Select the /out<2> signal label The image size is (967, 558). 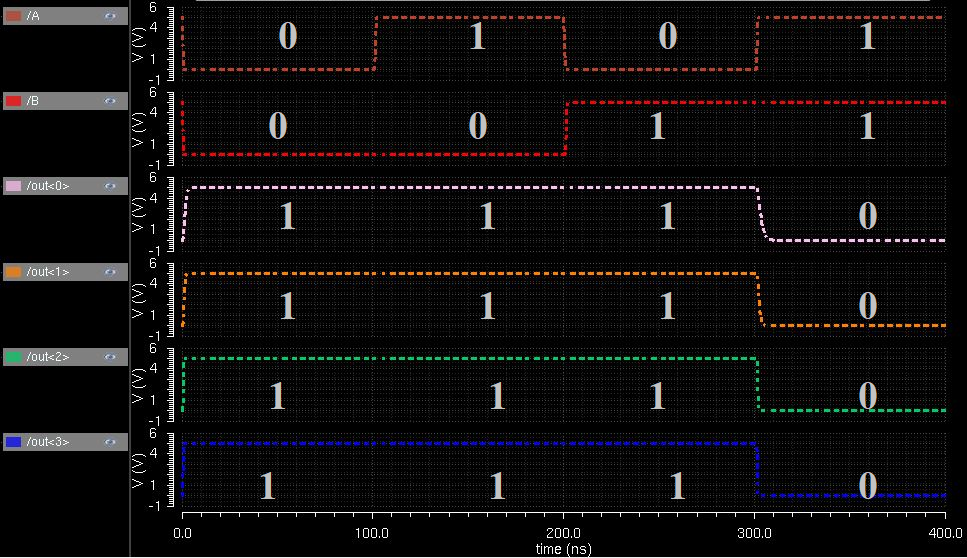48,356
